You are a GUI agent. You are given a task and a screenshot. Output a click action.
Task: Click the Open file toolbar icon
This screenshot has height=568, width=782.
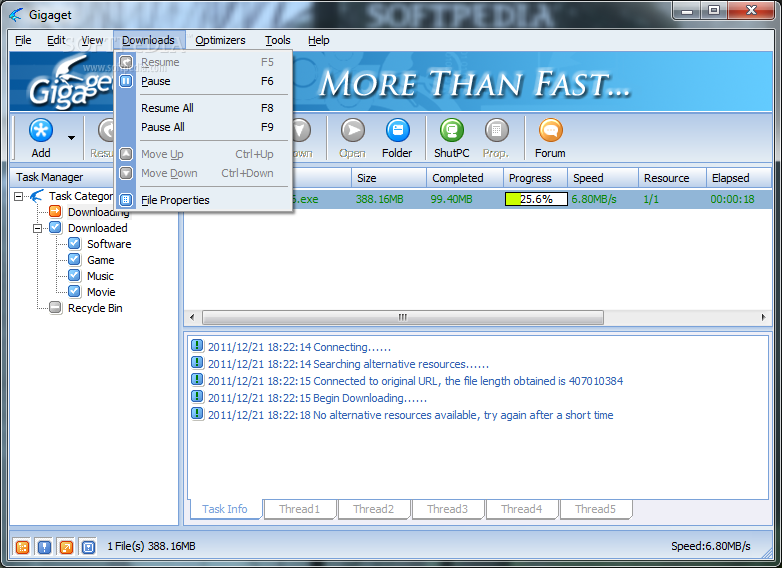353,131
